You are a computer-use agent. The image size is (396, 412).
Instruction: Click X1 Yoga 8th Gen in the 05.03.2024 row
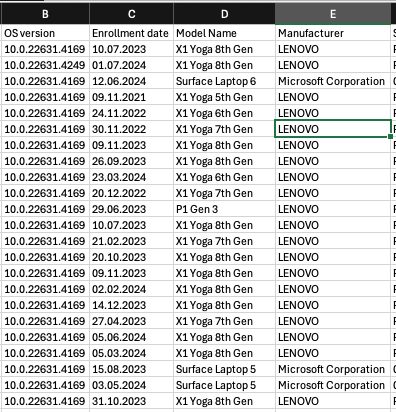pos(225,353)
